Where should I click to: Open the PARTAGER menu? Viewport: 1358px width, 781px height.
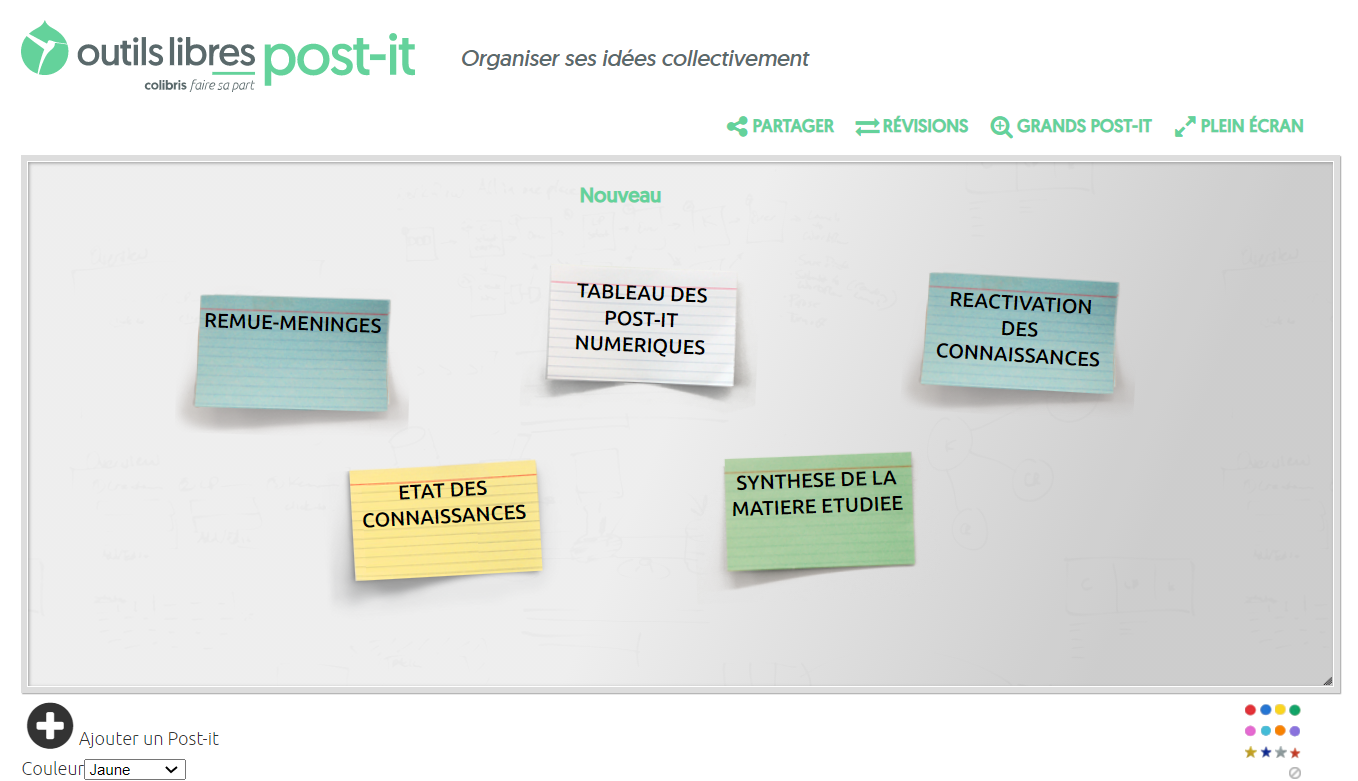point(790,126)
